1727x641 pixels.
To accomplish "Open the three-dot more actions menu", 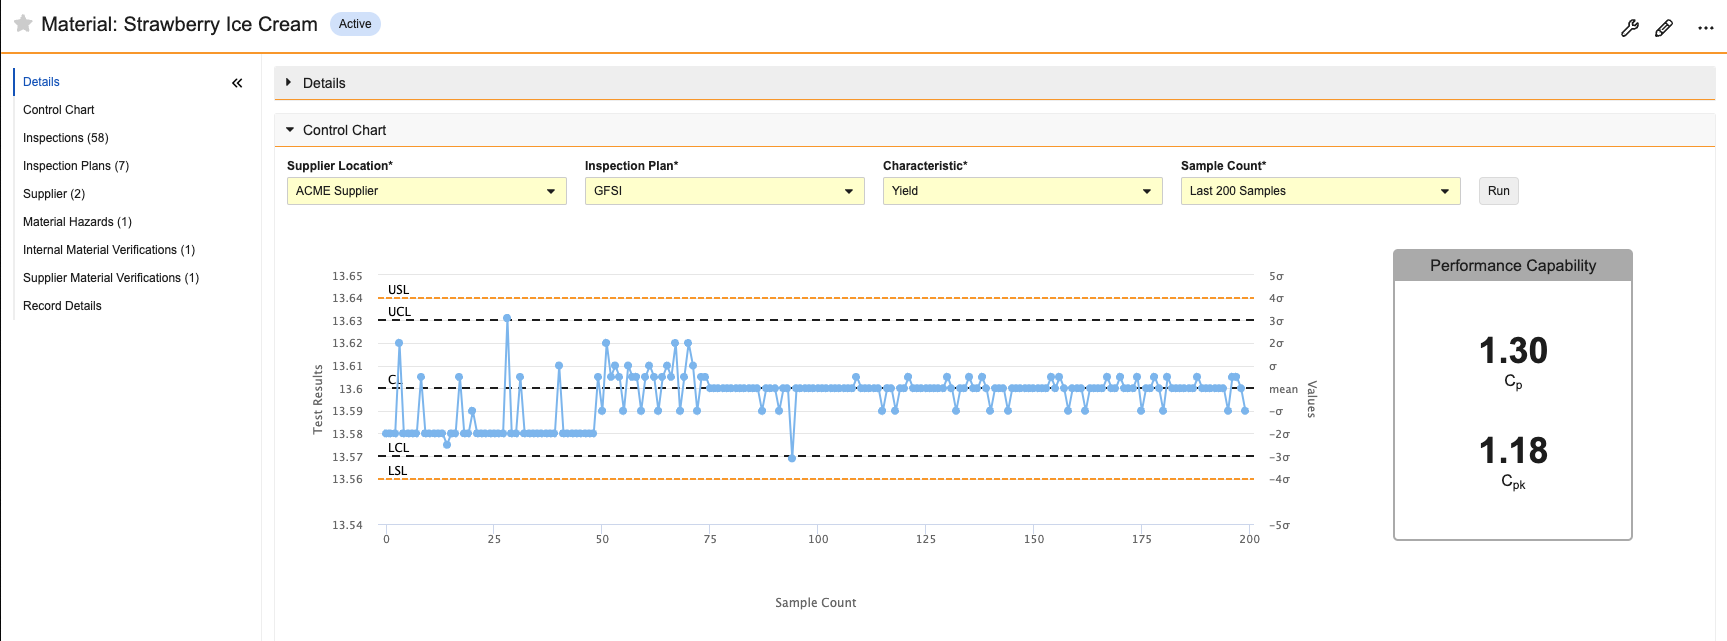I will point(1706,28).
